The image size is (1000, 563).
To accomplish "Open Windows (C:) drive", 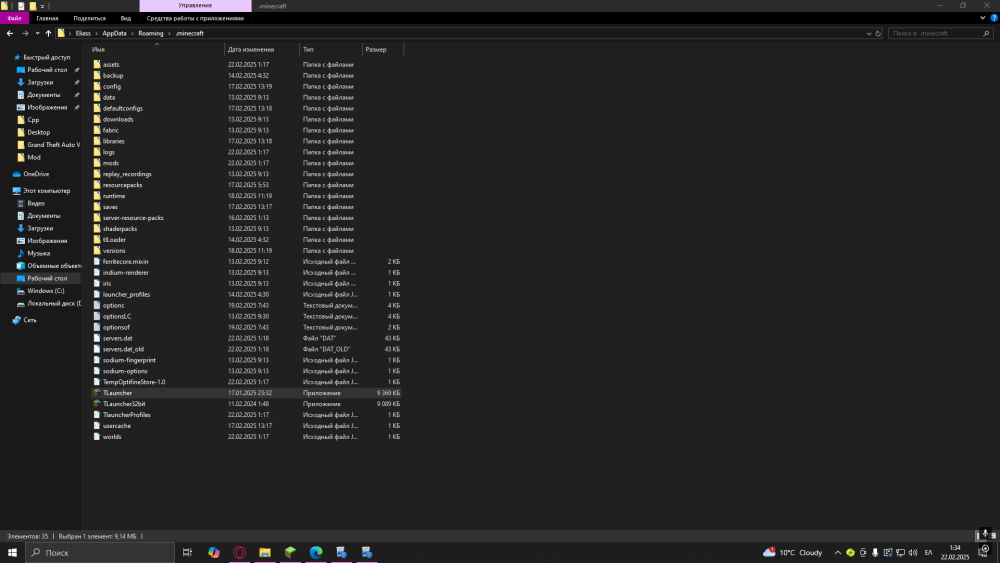I will [45, 291].
